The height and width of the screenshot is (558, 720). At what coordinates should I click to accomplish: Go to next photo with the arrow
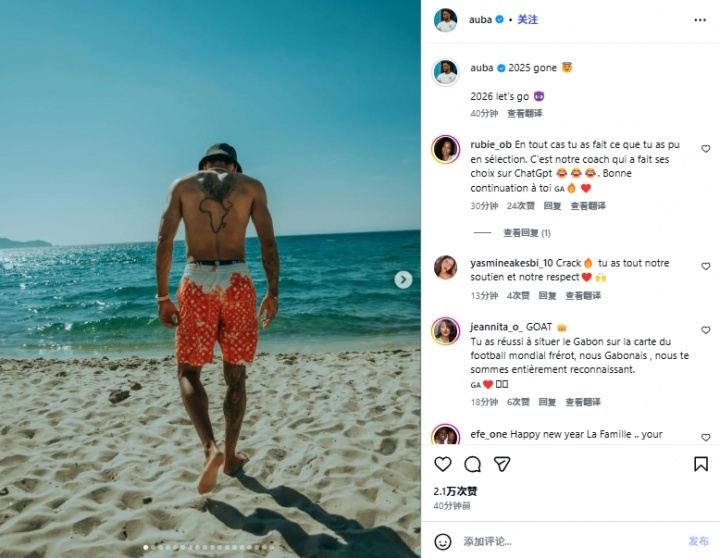403,280
